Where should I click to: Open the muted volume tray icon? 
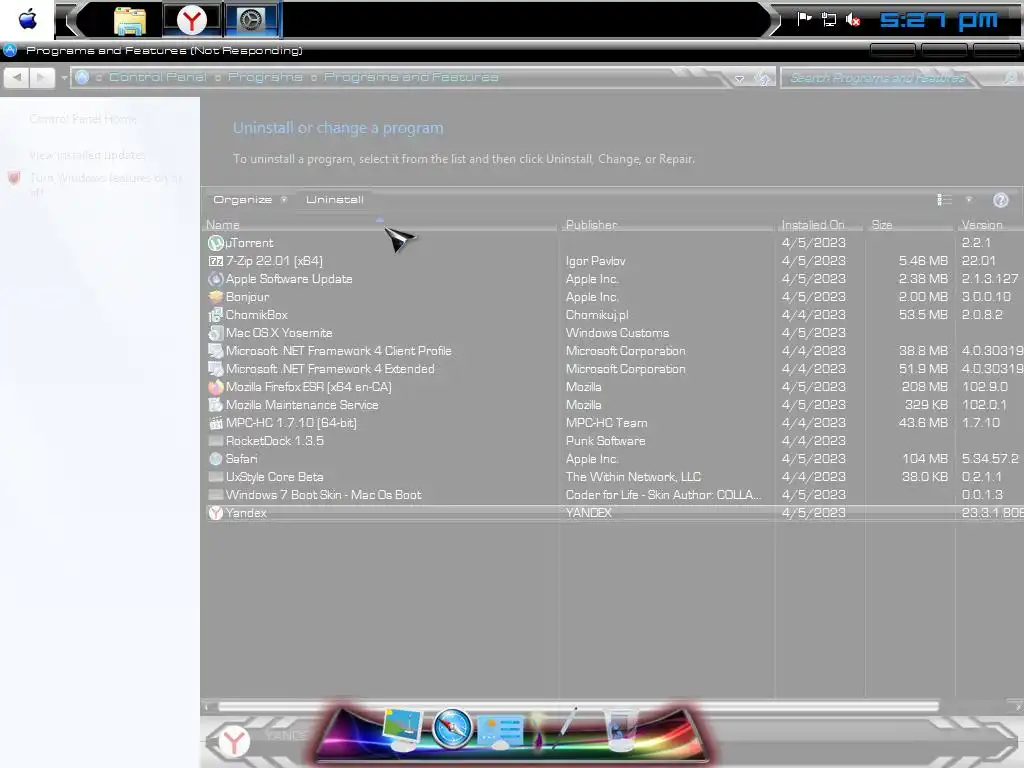tap(853, 20)
